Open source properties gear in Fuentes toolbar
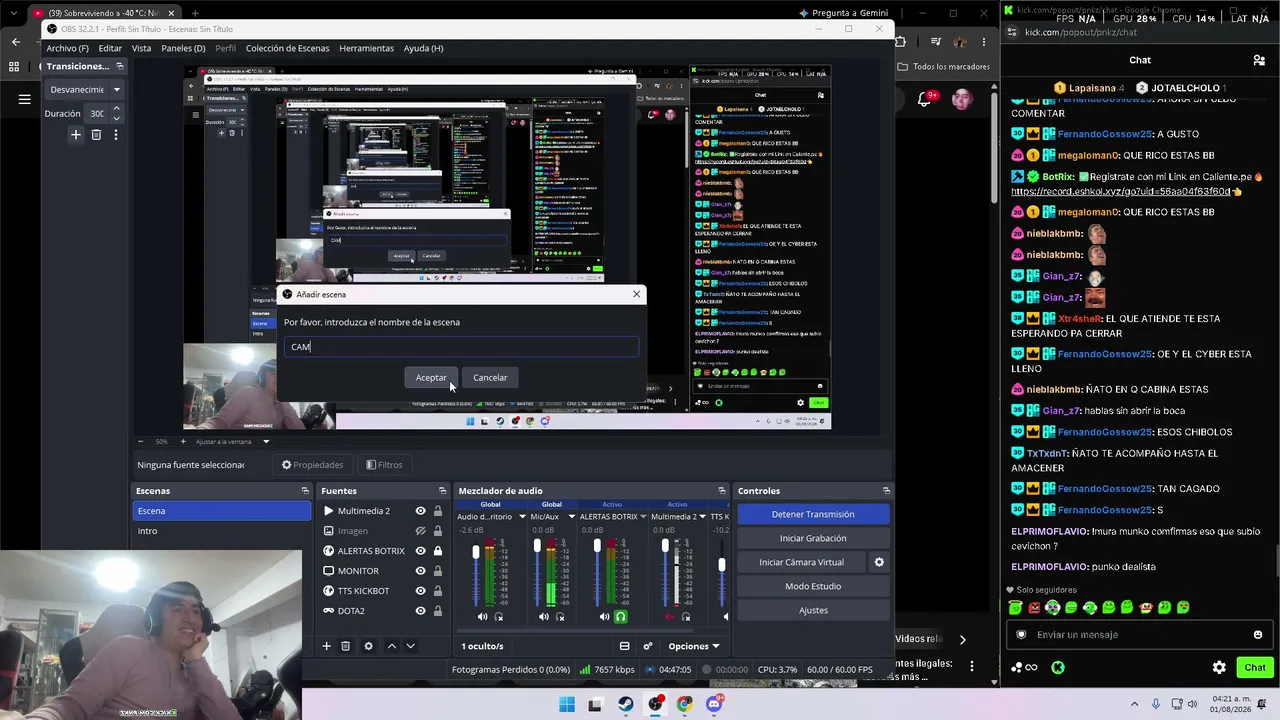Screen dimensions: 1280x720 pyautogui.click(x=368, y=646)
